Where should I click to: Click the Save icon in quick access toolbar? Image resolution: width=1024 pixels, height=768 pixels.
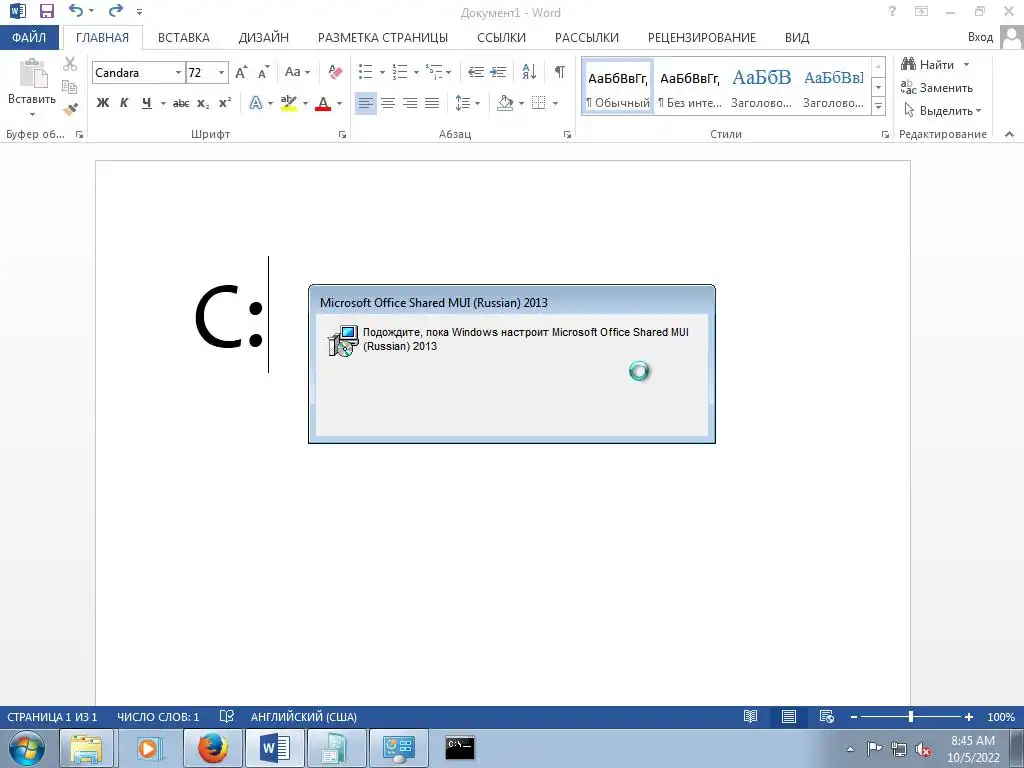(x=47, y=11)
